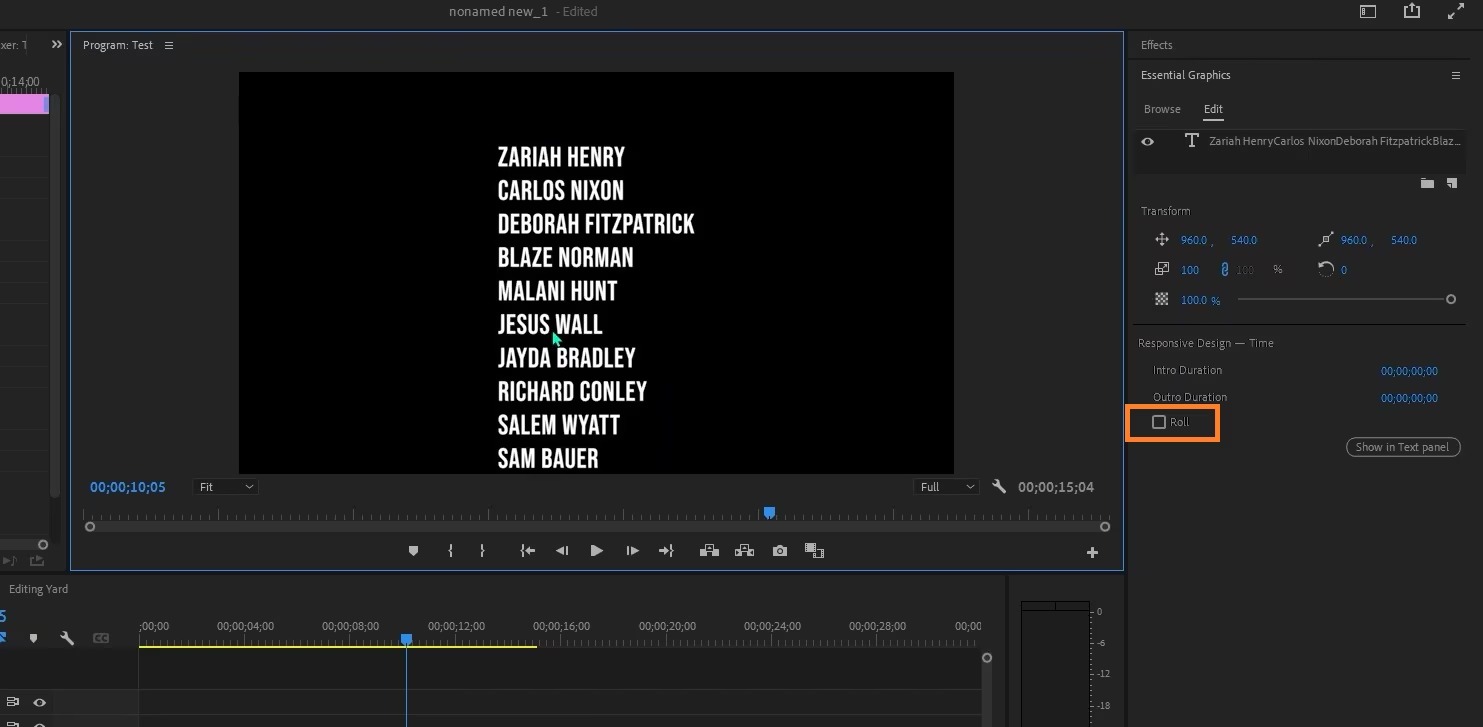Play the program monitor video
This screenshot has height=727, width=1483.
point(596,551)
